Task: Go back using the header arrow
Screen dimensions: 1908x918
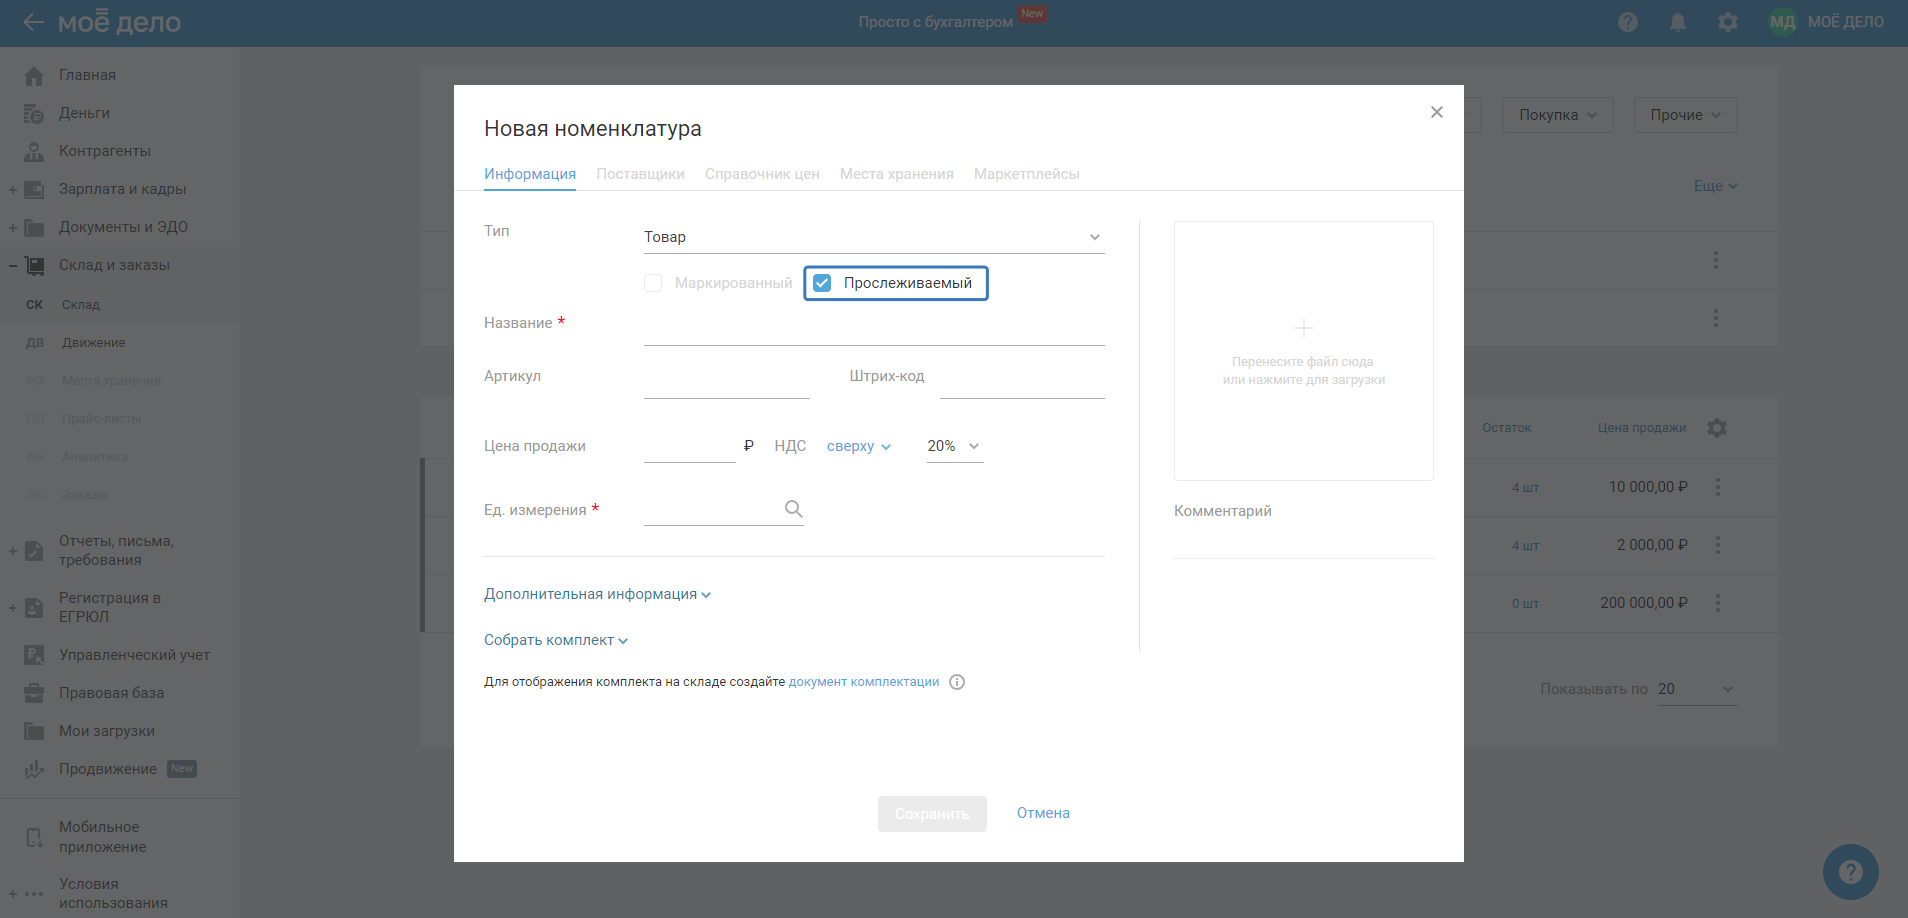Action: pos(33,22)
